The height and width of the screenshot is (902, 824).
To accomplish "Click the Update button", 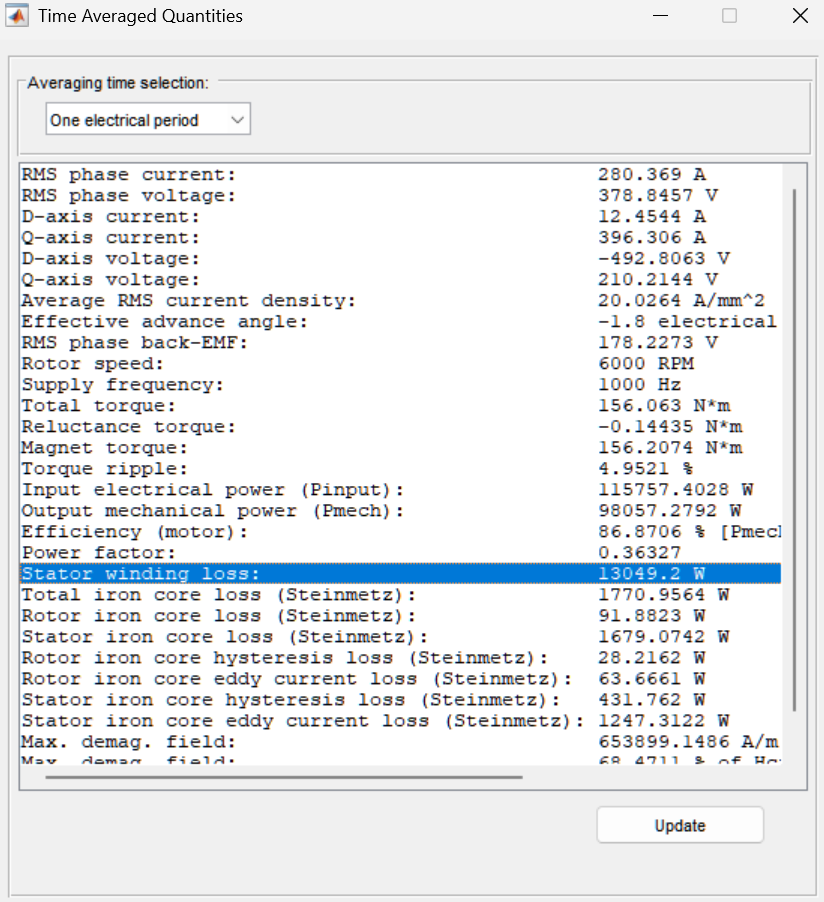I will (680, 825).
